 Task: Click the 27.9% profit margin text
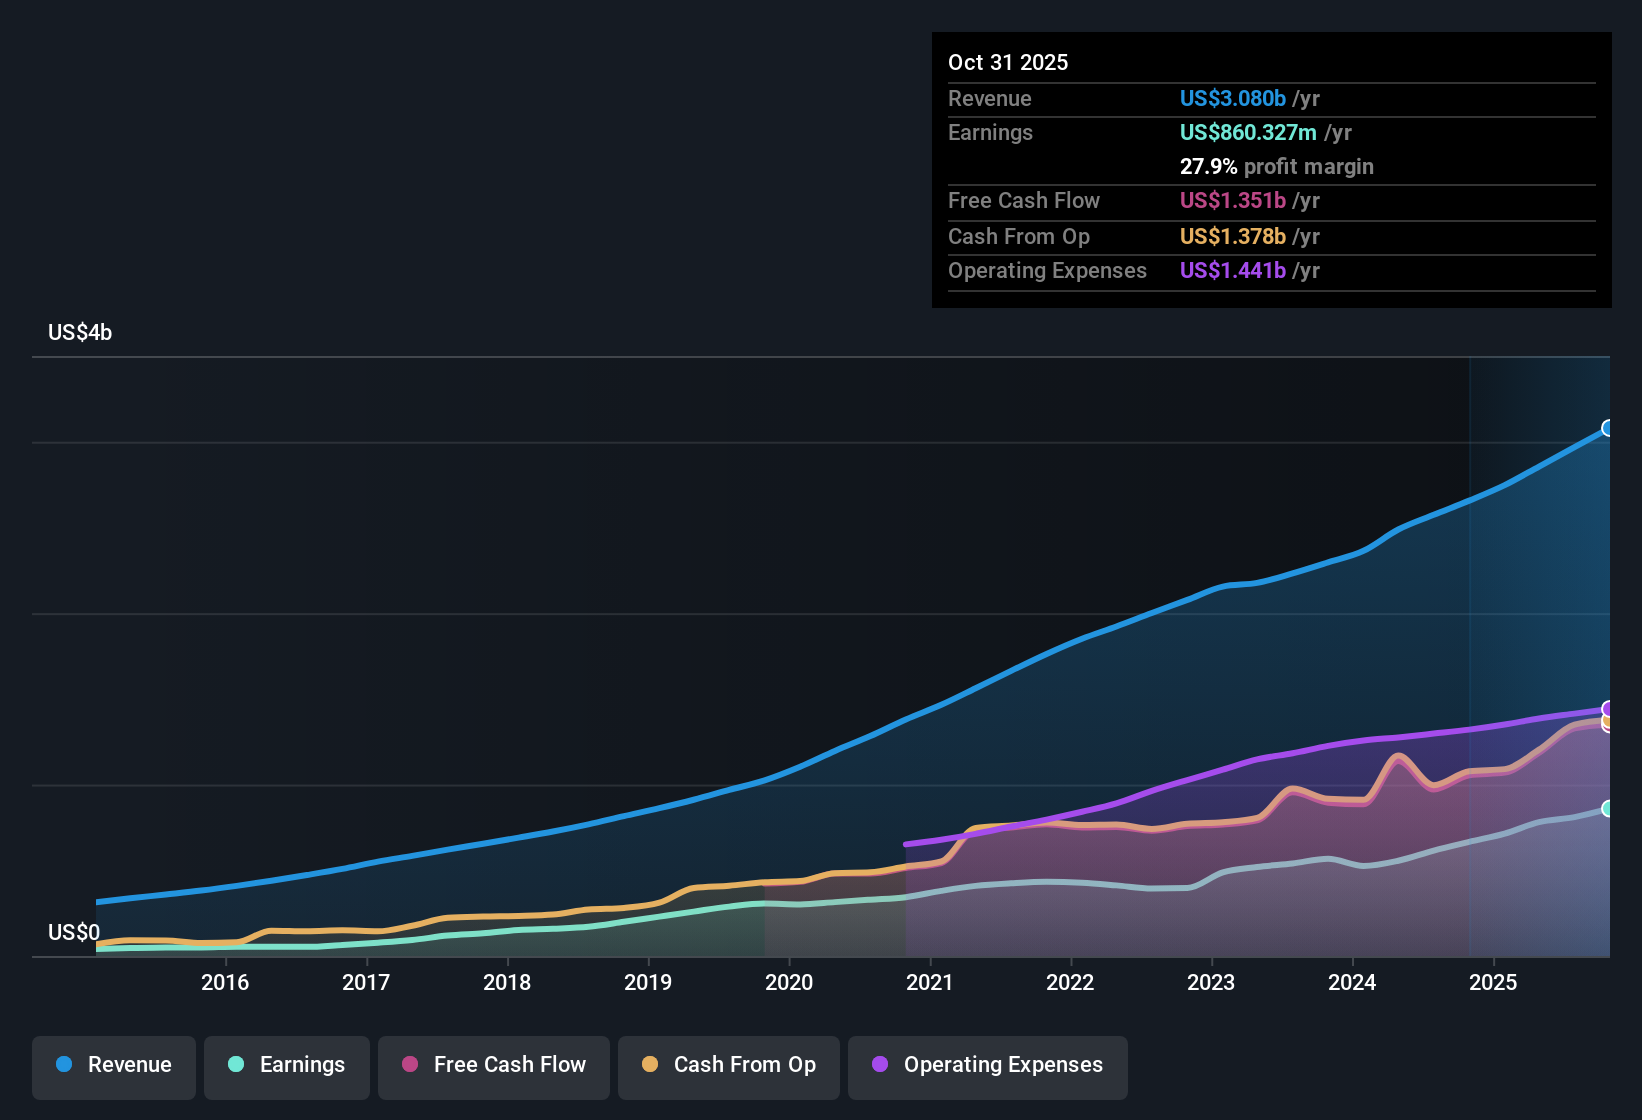[x=1277, y=166]
